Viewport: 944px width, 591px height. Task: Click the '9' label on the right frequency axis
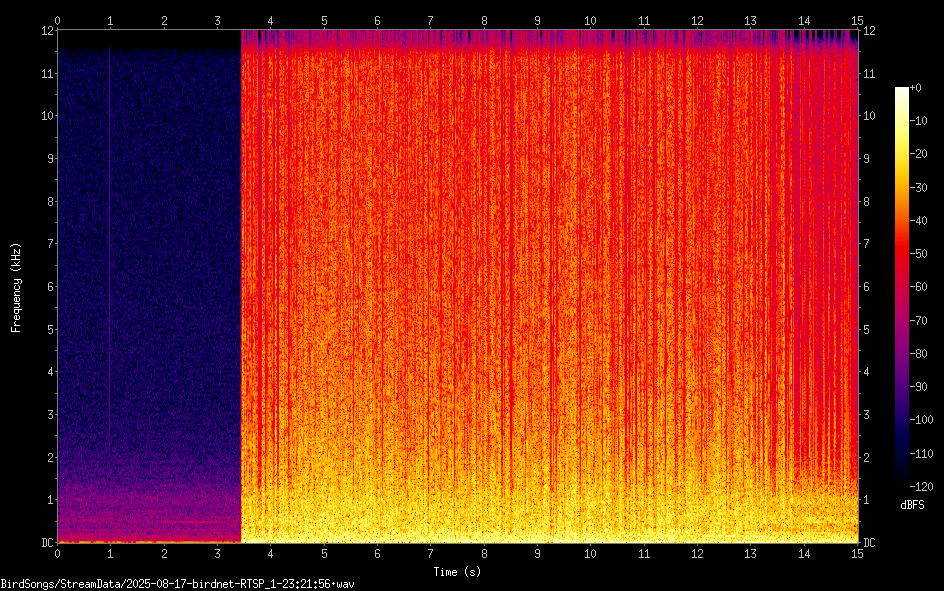pyautogui.click(x=867, y=159)
